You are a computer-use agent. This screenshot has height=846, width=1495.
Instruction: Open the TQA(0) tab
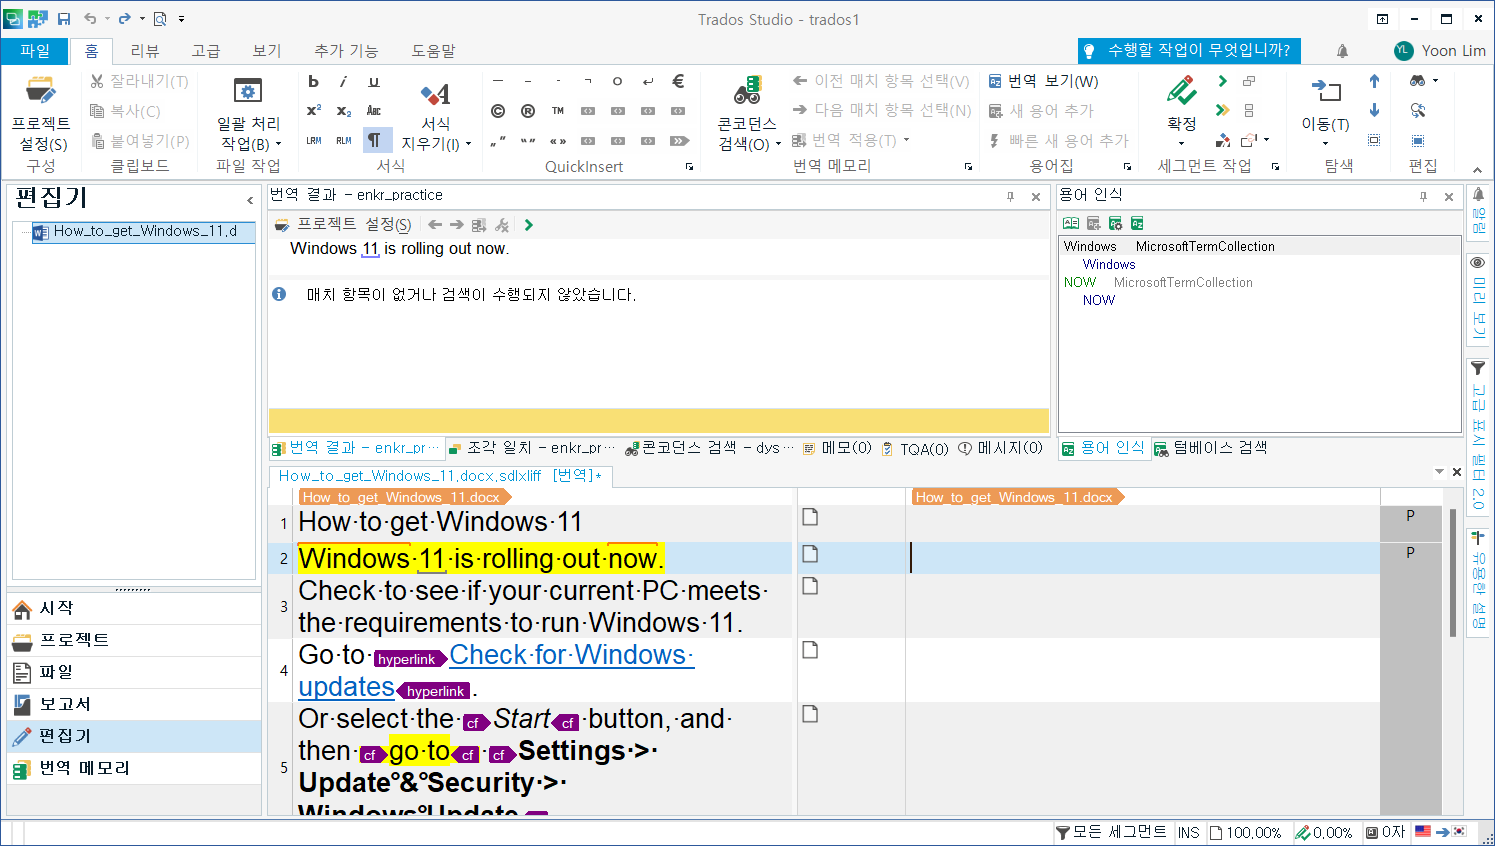[915, 449]
